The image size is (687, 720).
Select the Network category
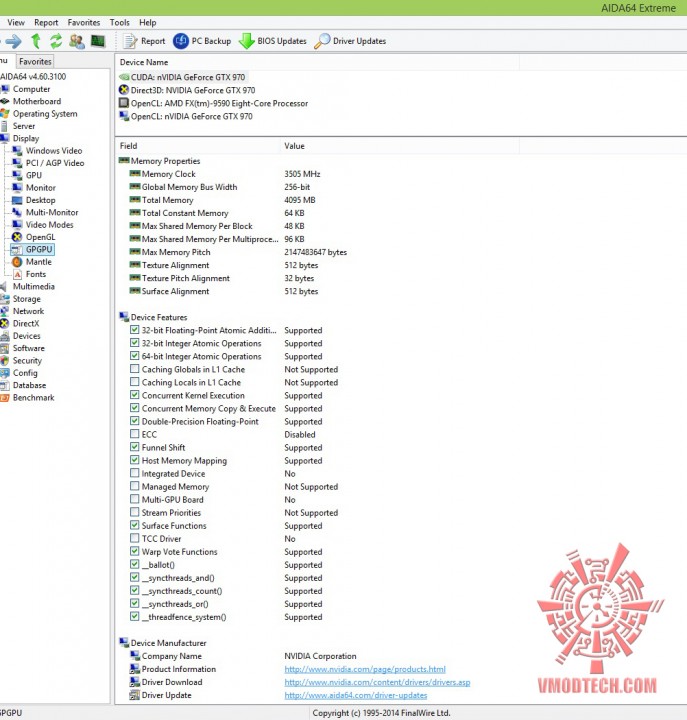tap(28, 311)
